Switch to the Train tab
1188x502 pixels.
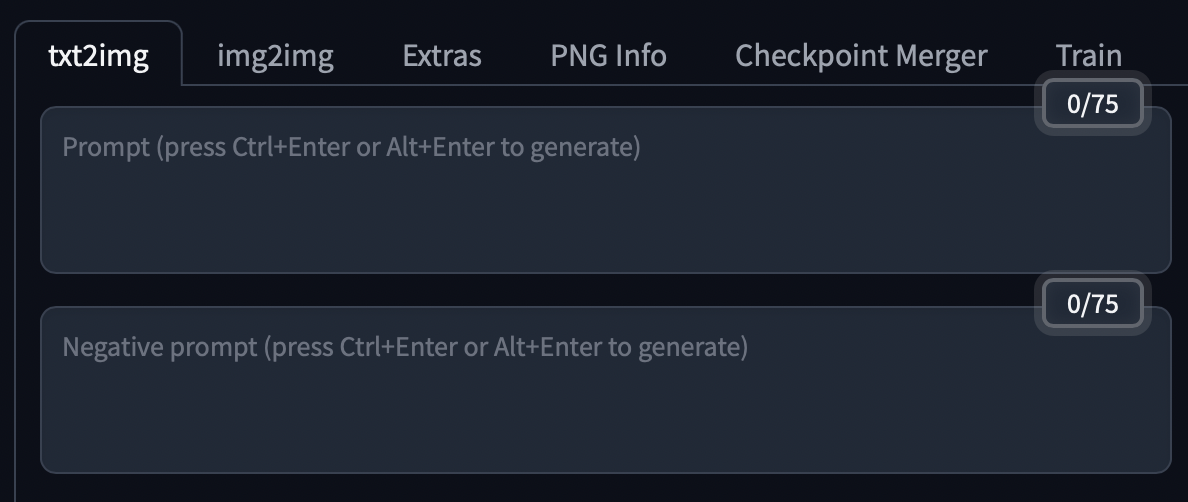click(1088, 55)
